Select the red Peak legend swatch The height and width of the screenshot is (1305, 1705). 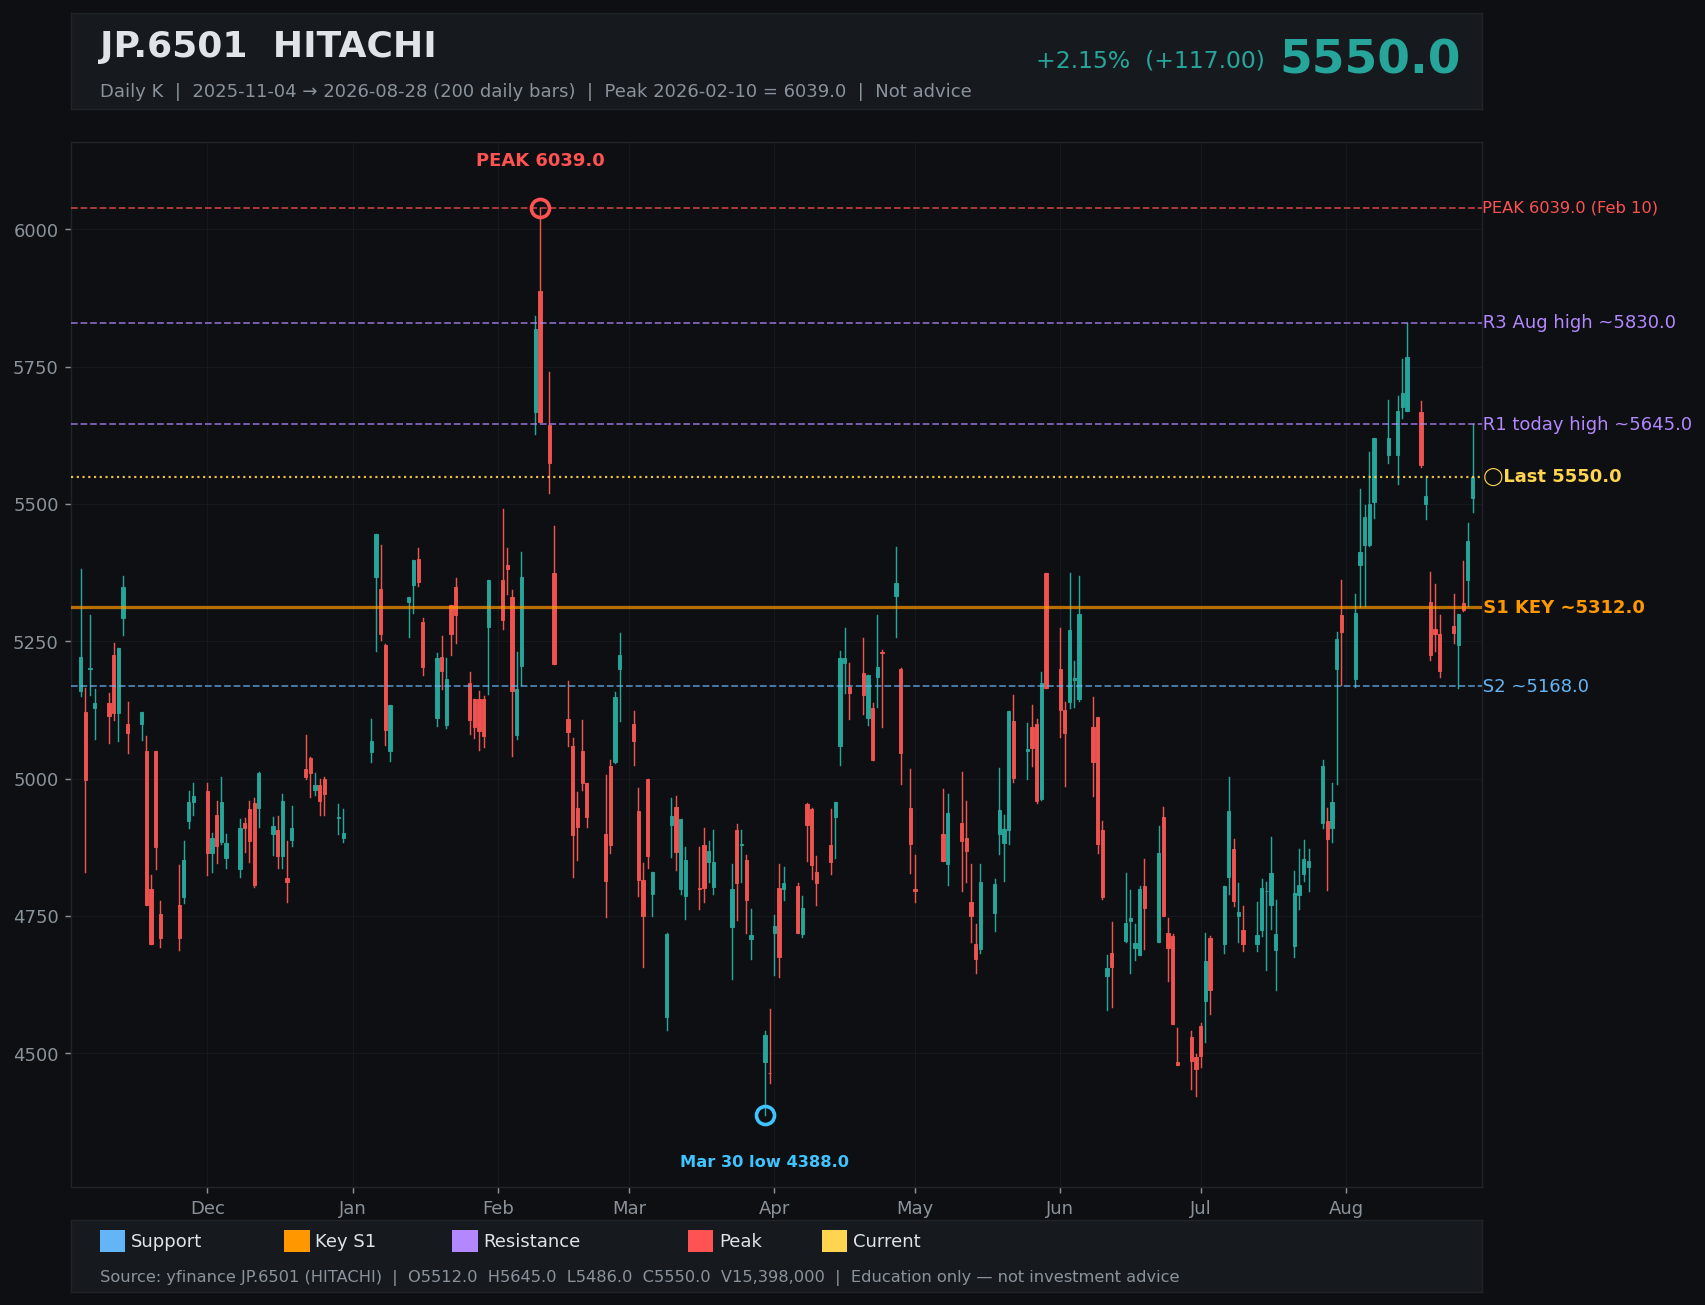tap(701, 1241)
